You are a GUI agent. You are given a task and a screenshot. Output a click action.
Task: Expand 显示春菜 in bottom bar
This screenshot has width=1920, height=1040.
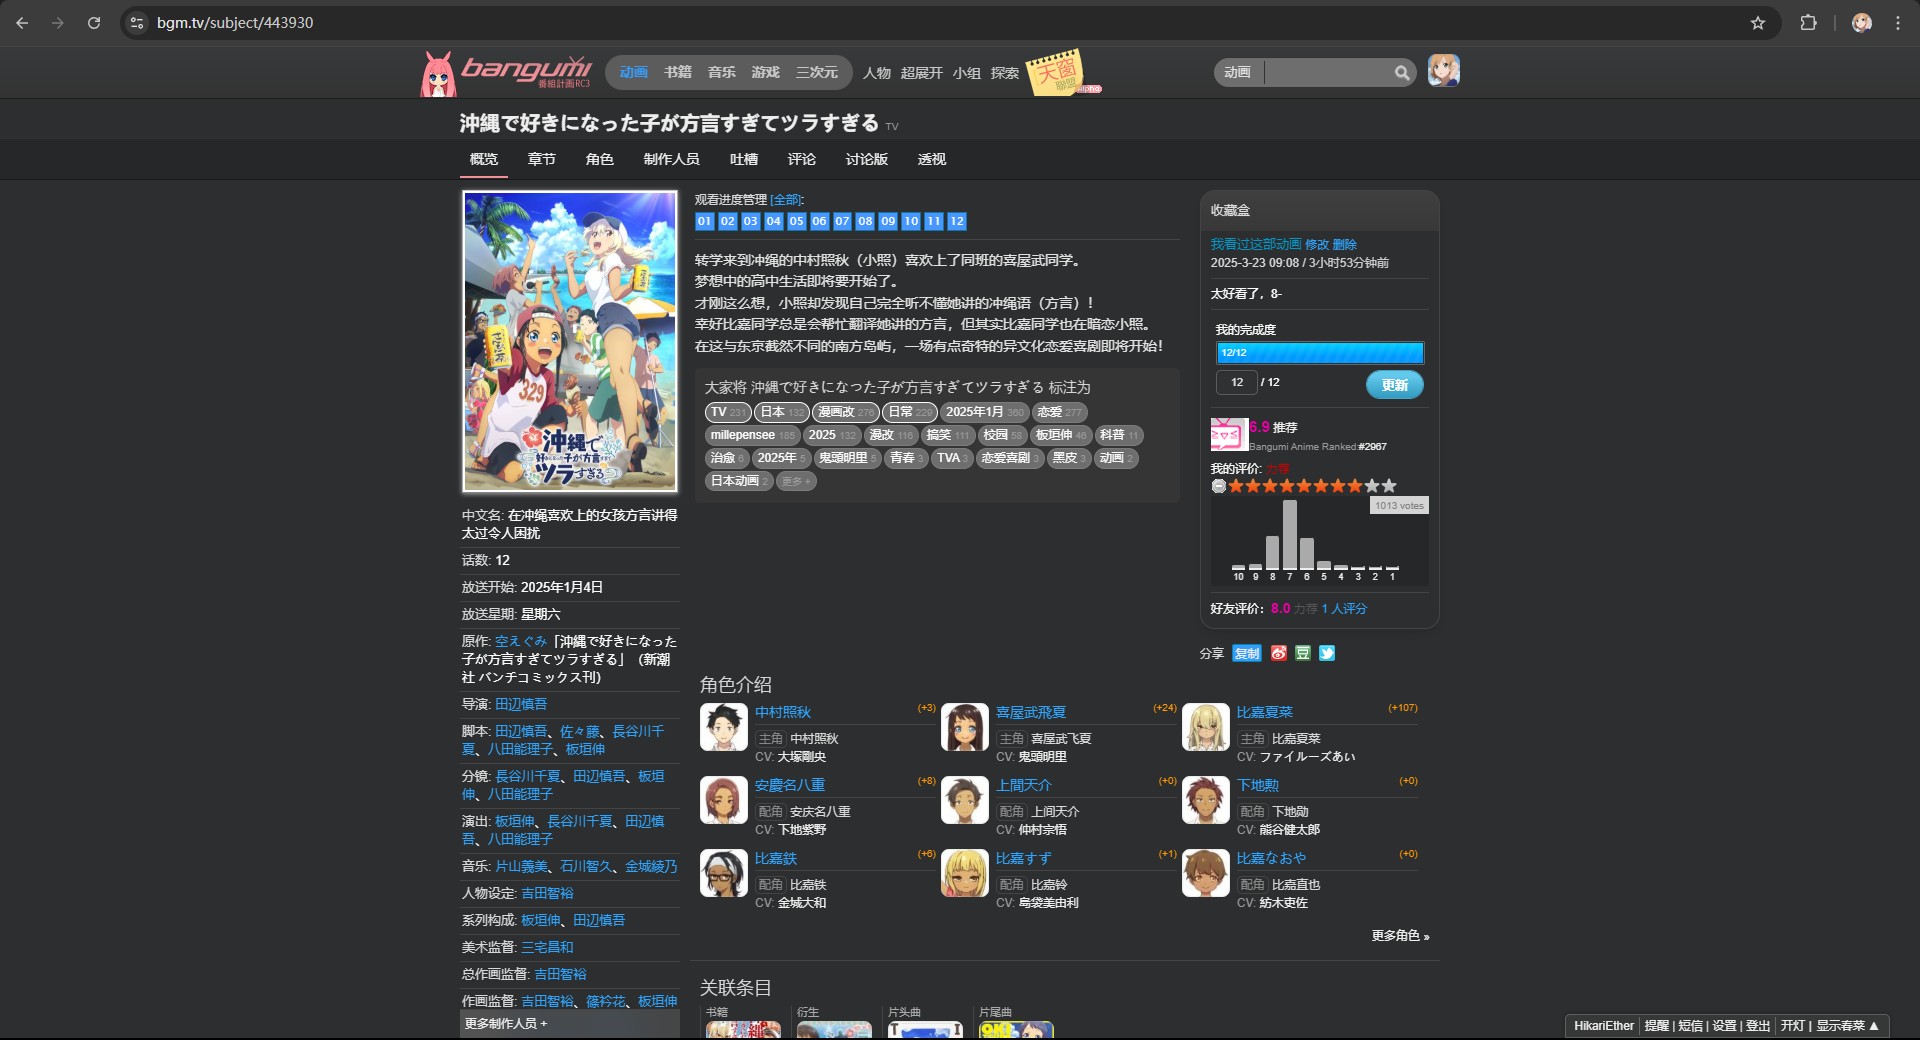point(1847,1026)
